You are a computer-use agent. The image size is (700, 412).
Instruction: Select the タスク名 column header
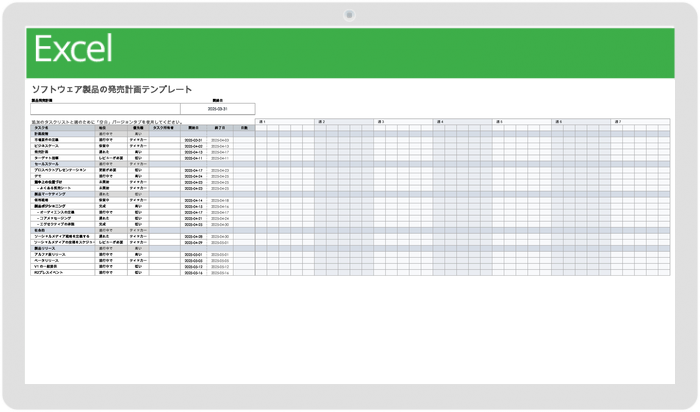42,128
